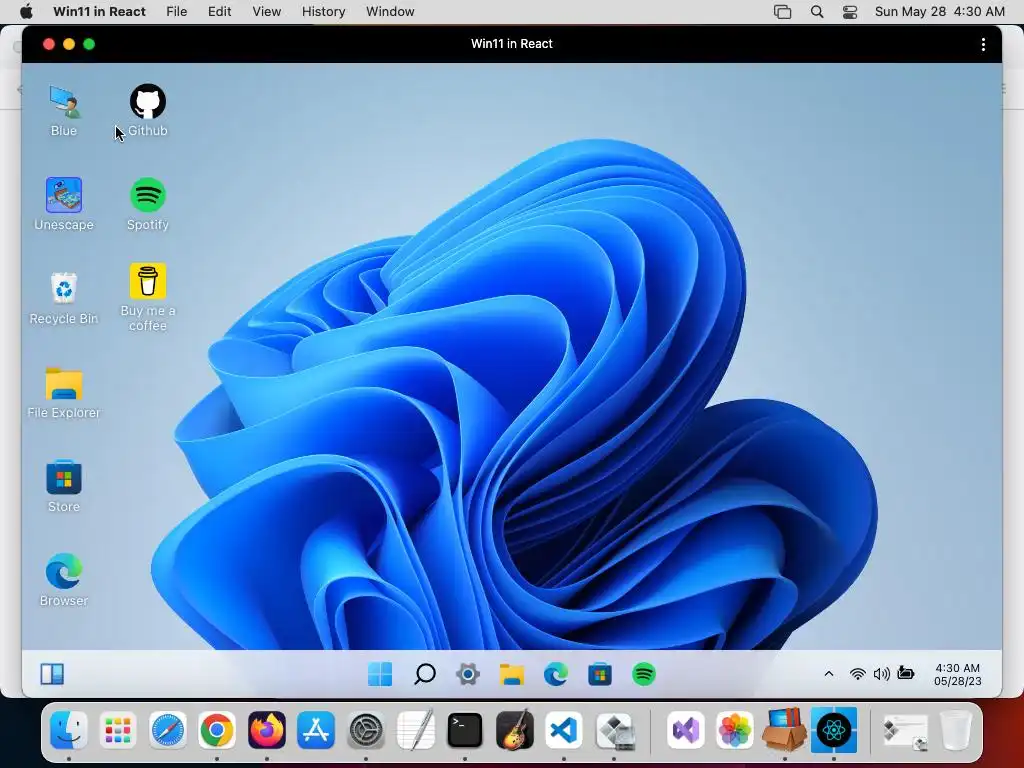Open the Trash in the Dock
1024x768 pixels.
pos(956,729)
